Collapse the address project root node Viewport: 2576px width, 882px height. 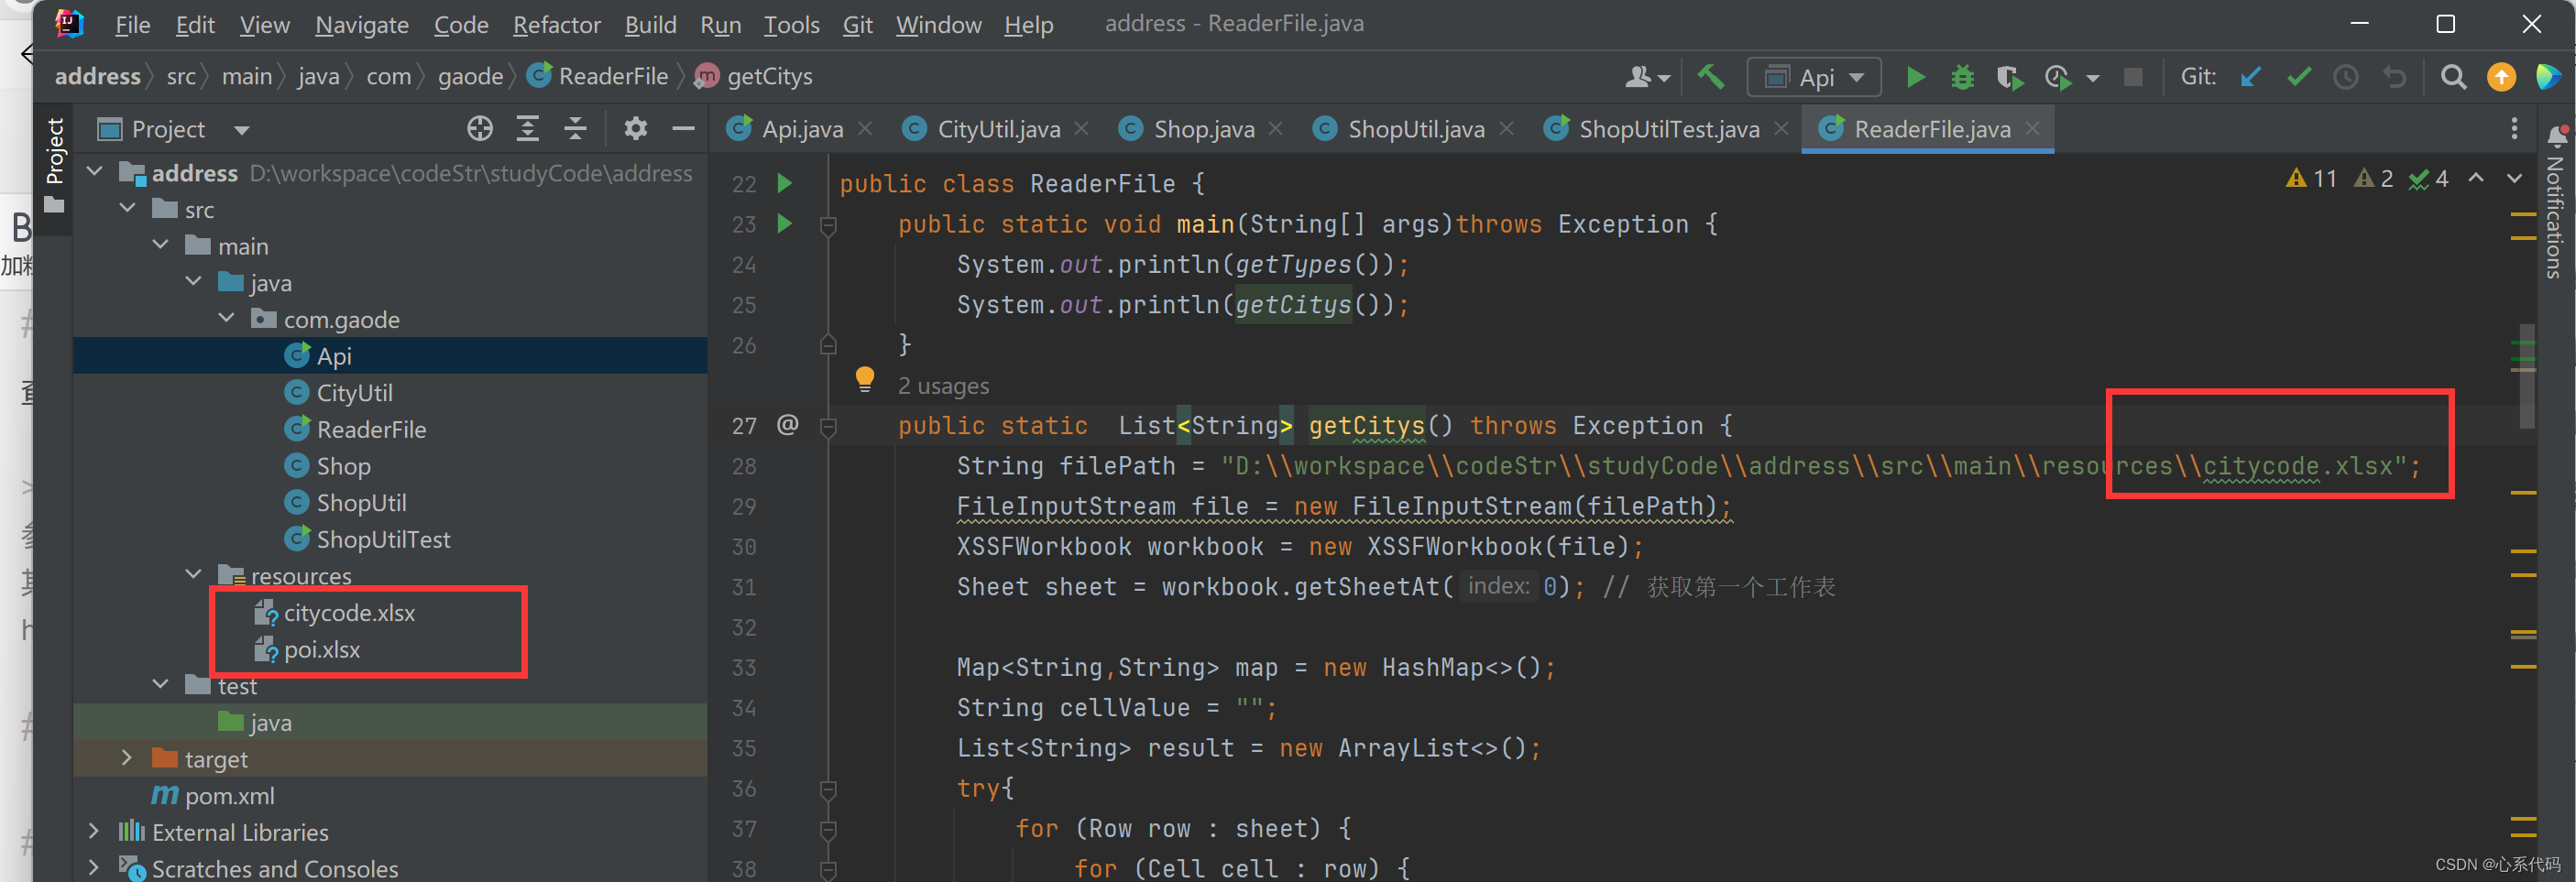coord(95,172)
